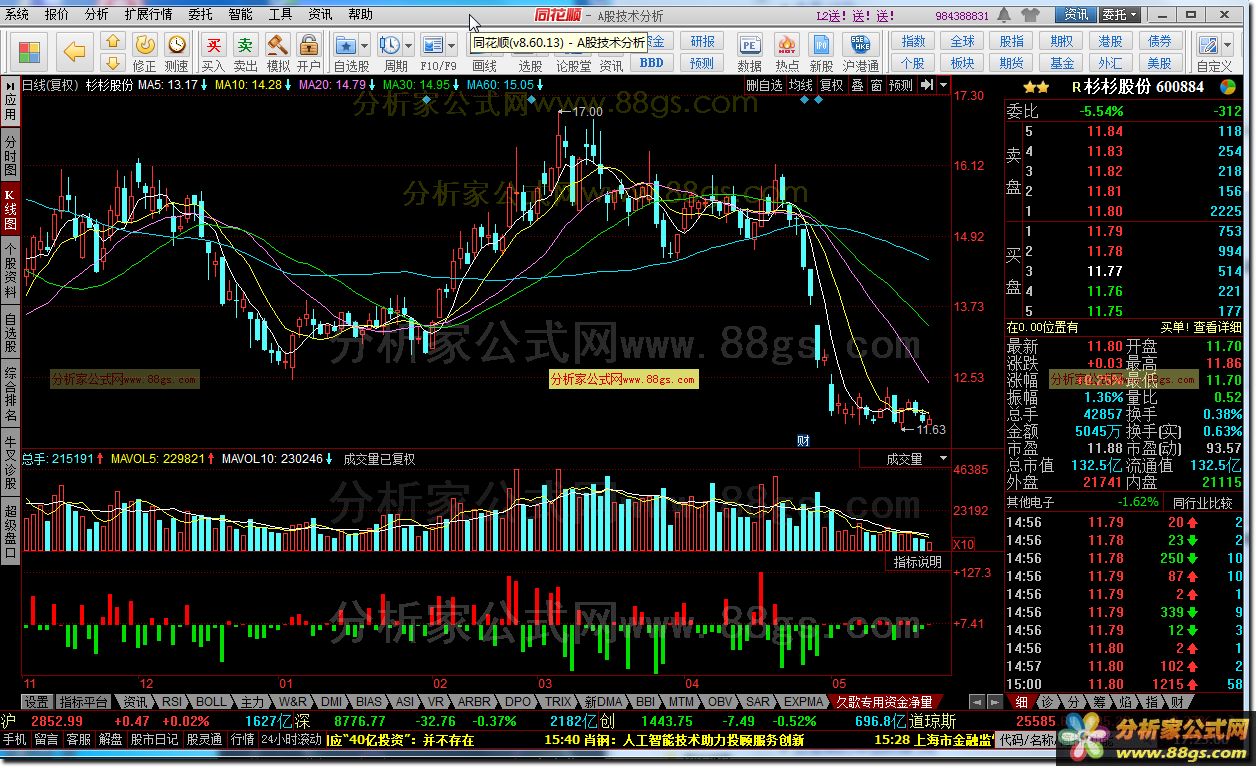The image size is (1258, 768).
Task: Open the 港股 Hong Kong stocks button
Action: [1110, 41]
